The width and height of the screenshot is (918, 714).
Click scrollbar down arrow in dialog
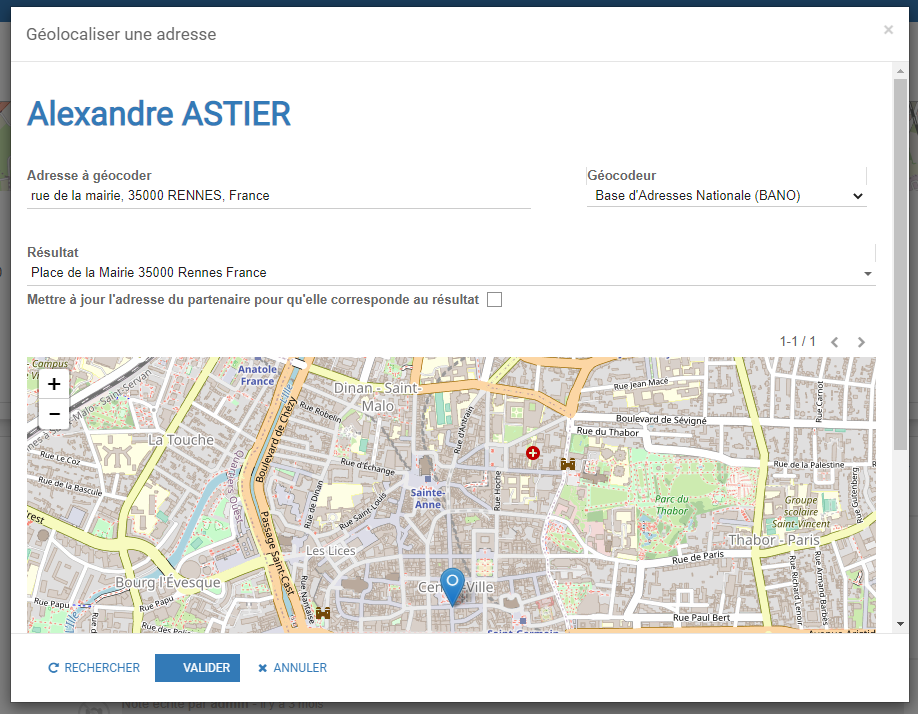click(900, 624)
